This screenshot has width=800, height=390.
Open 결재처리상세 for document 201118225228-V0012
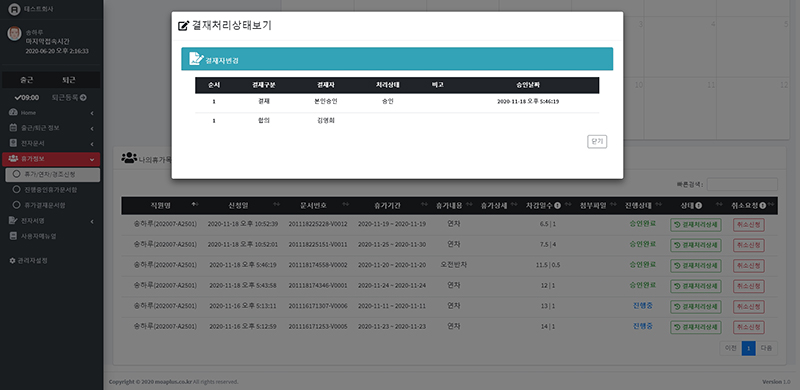(695, 225)
